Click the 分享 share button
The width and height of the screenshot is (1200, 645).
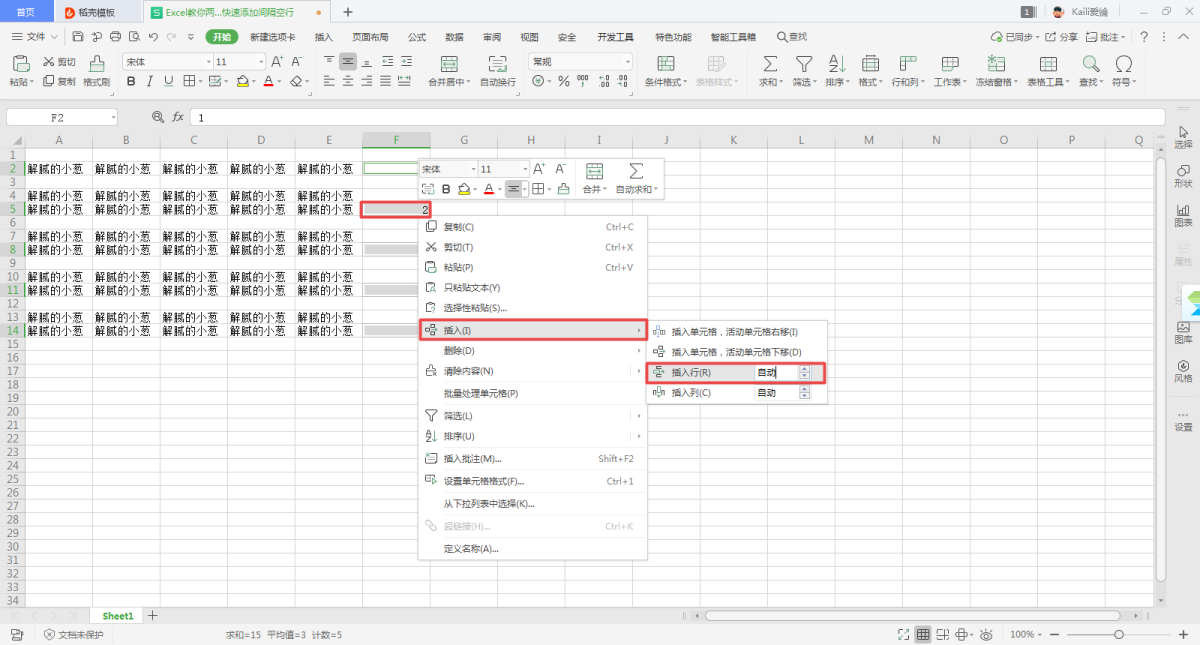(1062, 37)
